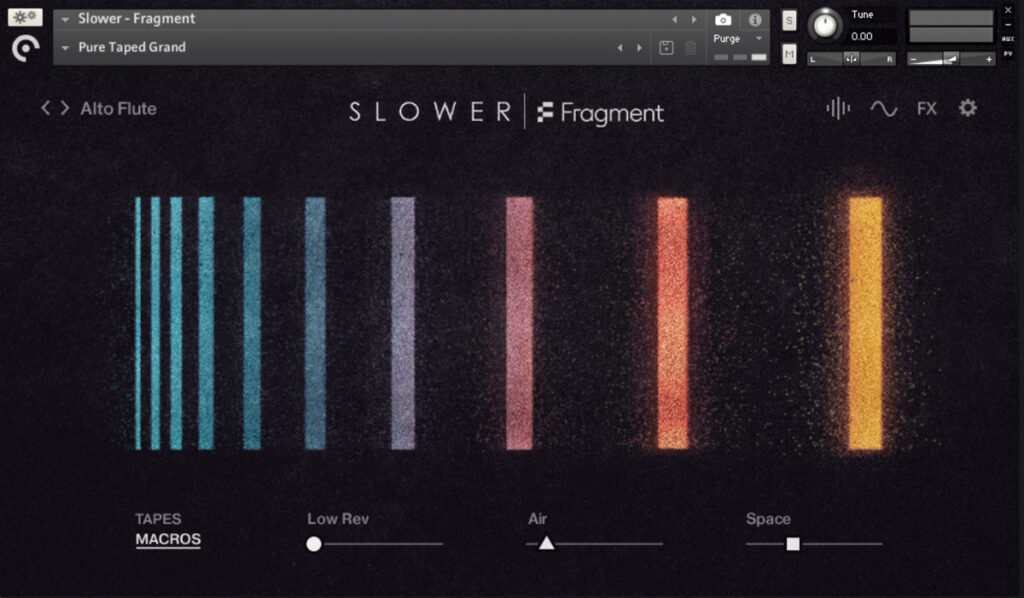This screenshot has height=598, width=1024.
Task: Solo the instrument with S button
Action: pos(789,21)
